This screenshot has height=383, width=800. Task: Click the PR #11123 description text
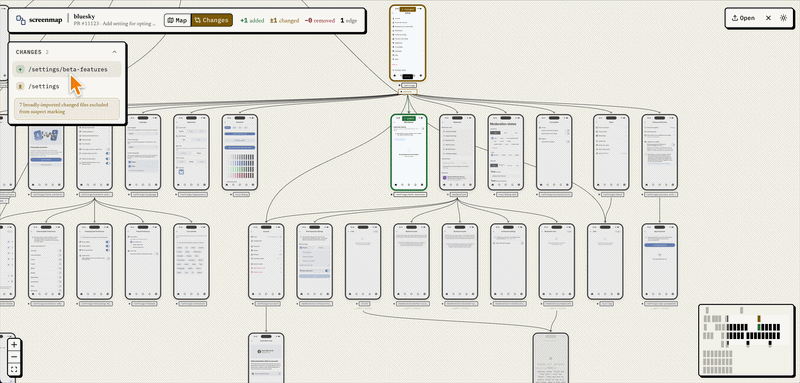(114, 24)
